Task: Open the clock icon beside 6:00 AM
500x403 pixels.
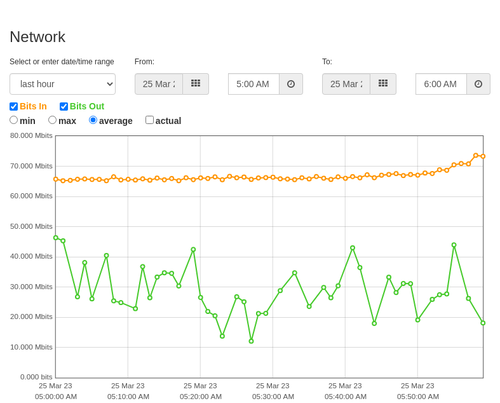Action: pyautogui.click(x=478, y=84)
